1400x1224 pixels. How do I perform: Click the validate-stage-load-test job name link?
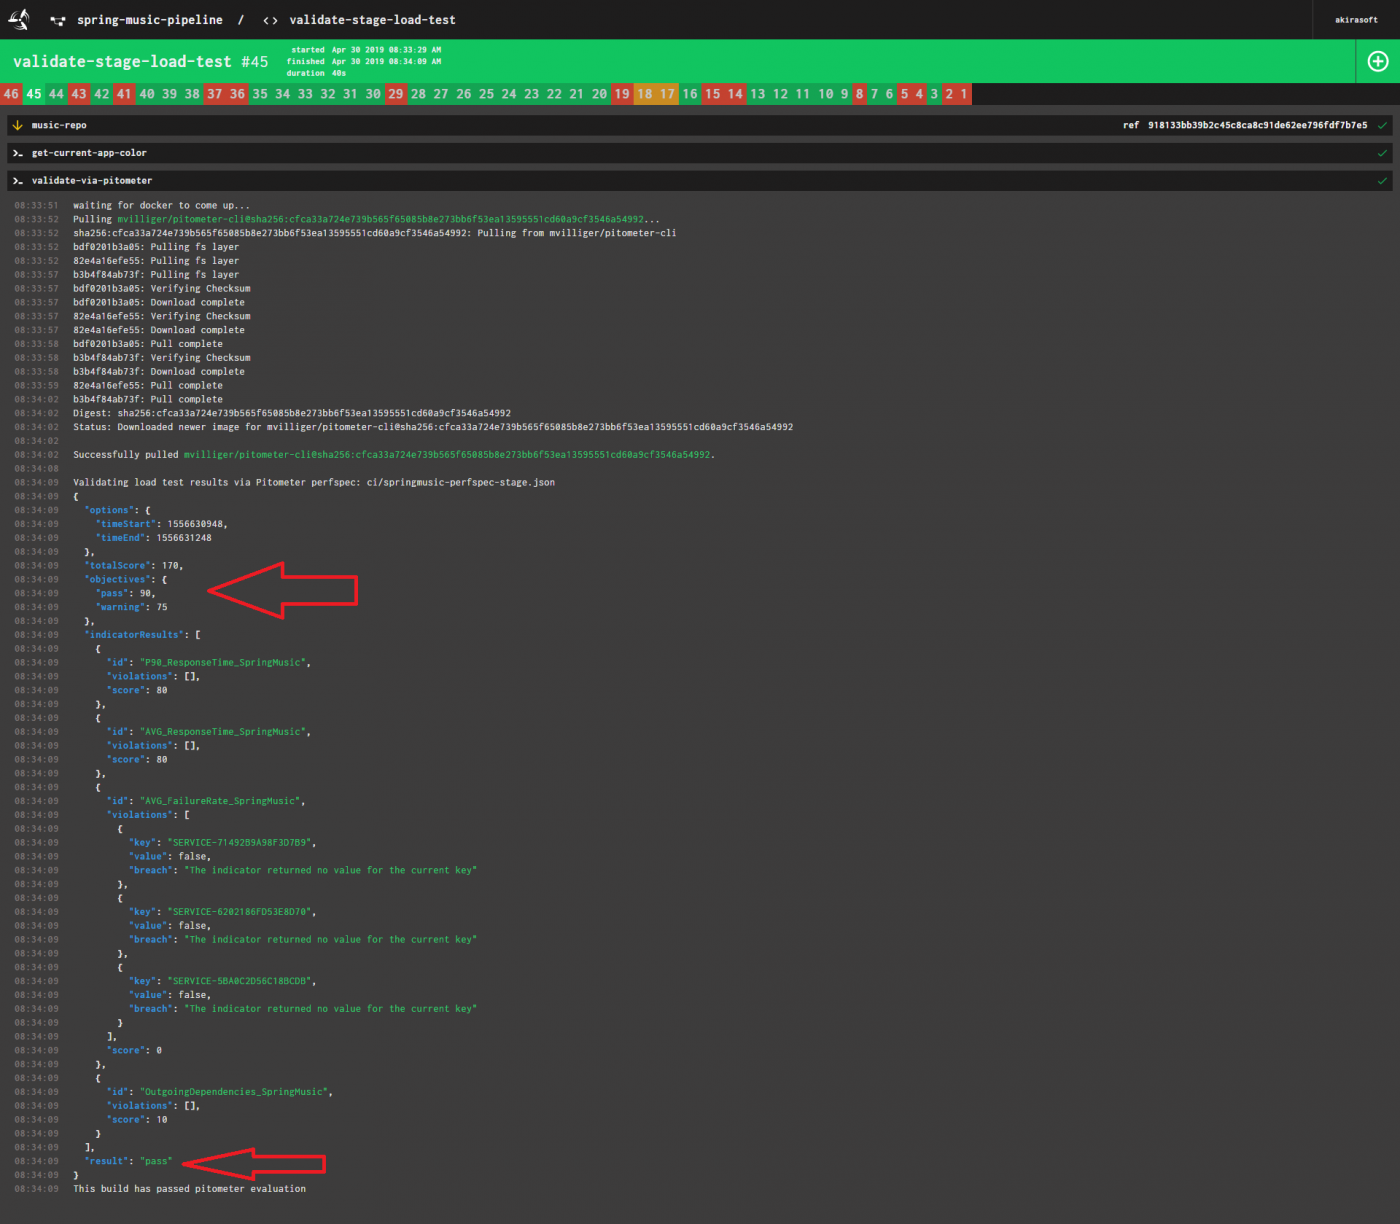tap(372, 19)
